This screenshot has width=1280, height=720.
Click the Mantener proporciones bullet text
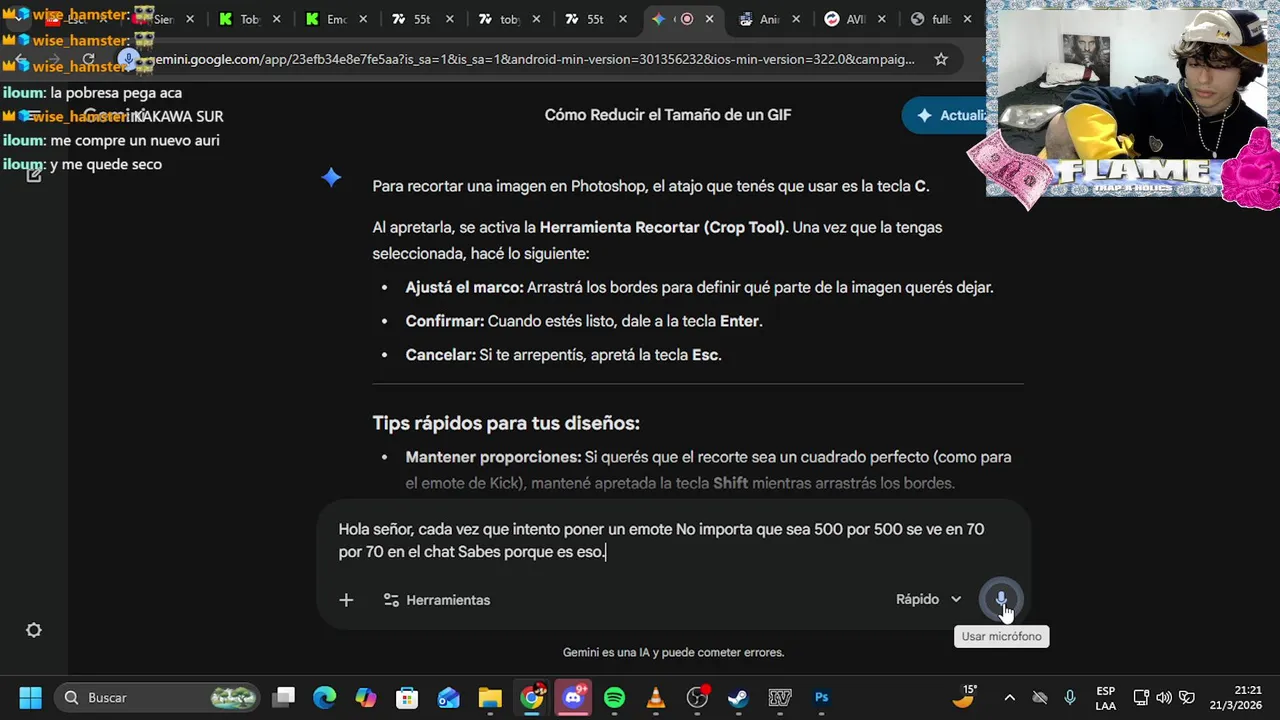click(x=708, y=470)
